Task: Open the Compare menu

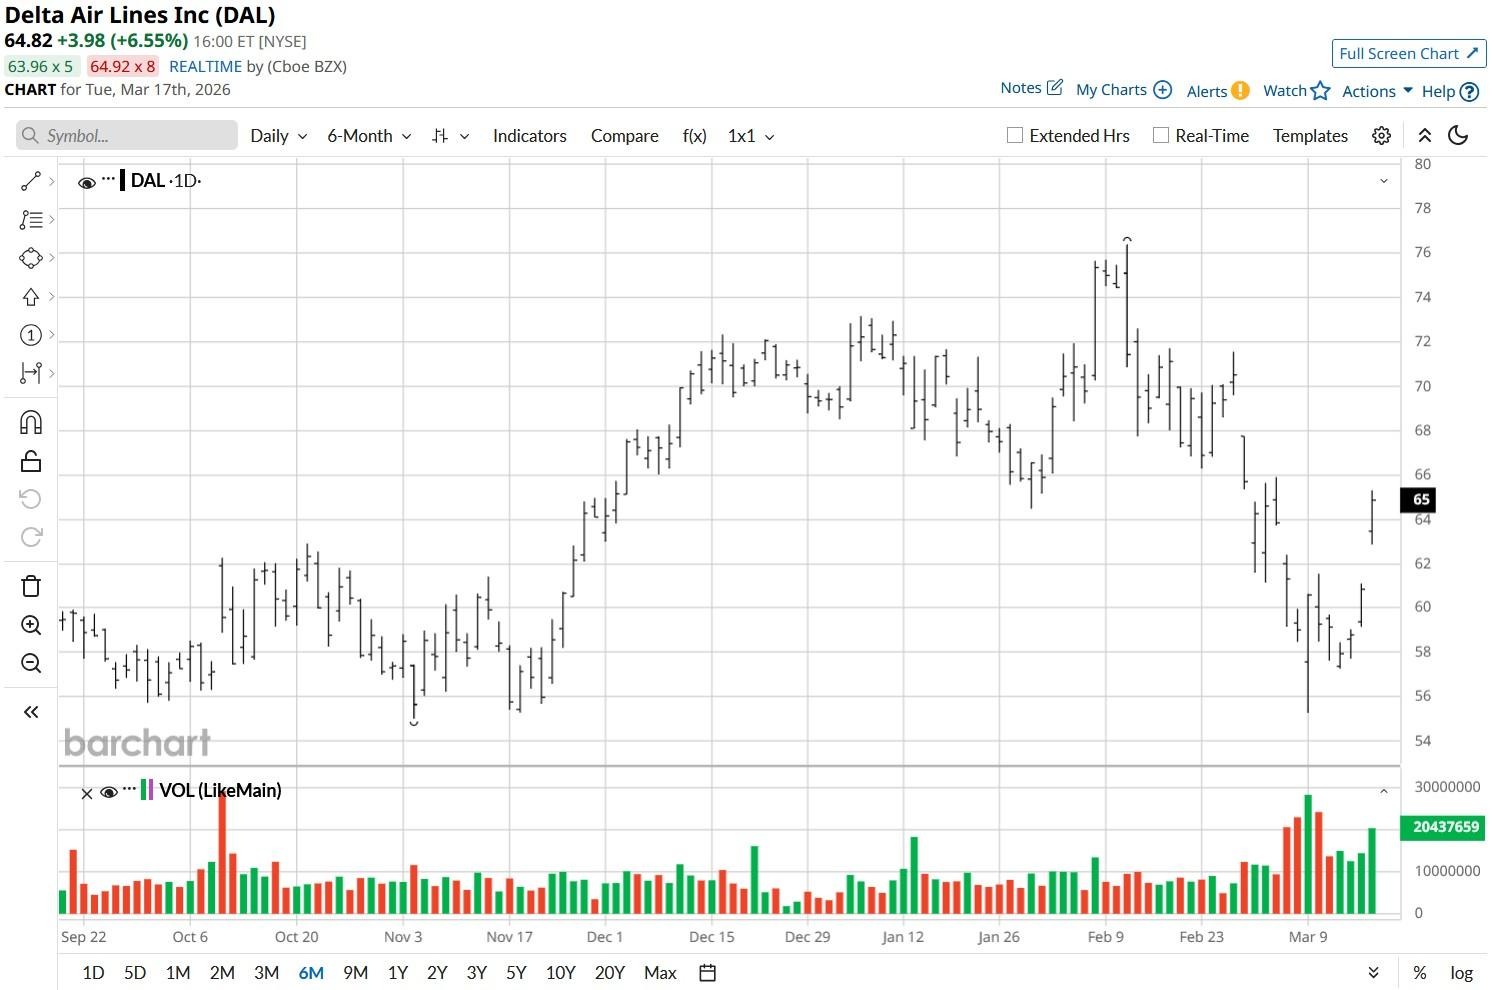Action: pyautogui.click(x=625, y=136)
